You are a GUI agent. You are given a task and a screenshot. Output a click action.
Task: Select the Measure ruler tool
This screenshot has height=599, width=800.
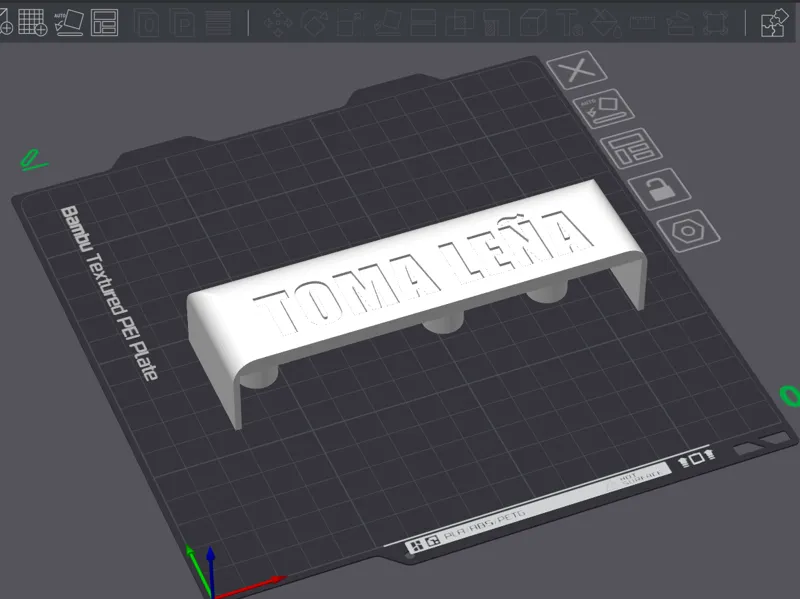642,23
